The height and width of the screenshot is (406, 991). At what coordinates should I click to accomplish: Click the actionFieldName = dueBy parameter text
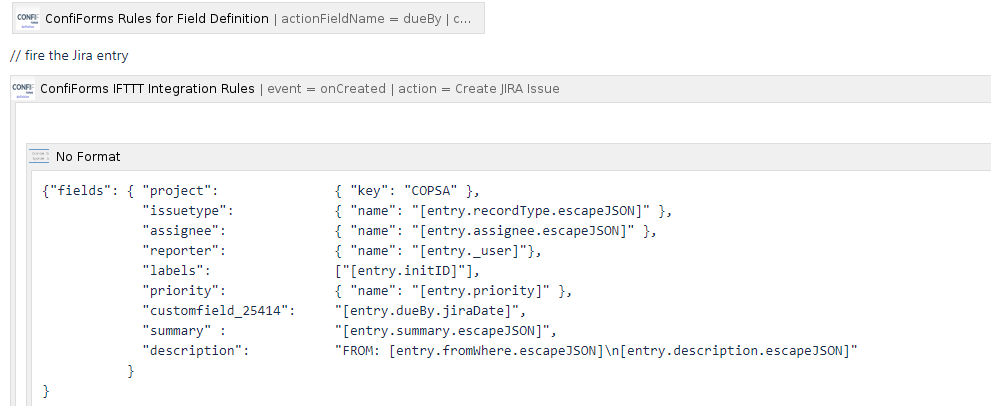[361, 19]
